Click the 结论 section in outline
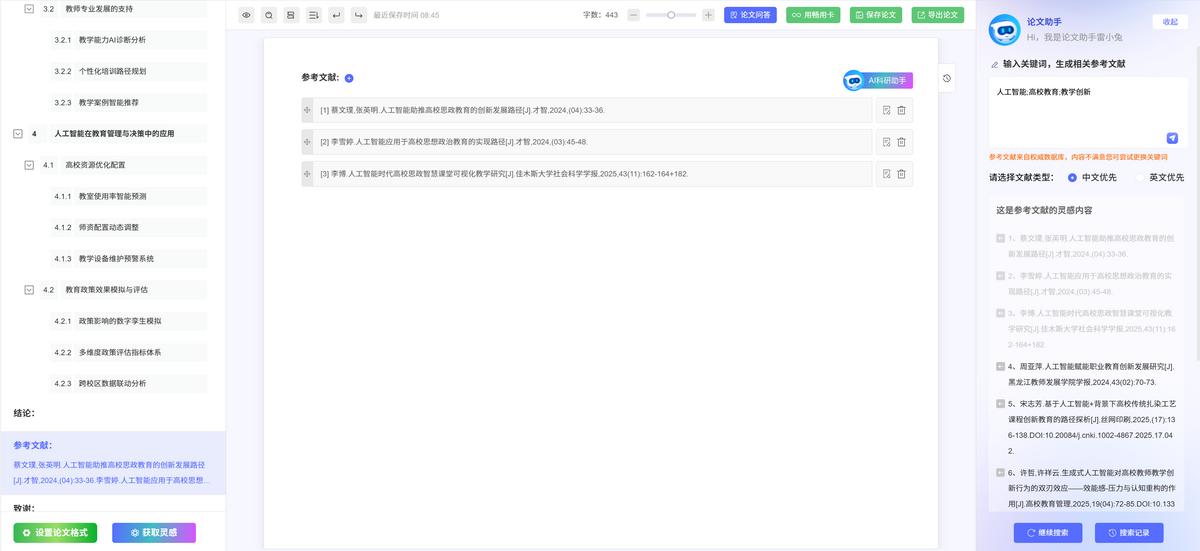This screenshot has height=551, width=1200. click(24, 413)
